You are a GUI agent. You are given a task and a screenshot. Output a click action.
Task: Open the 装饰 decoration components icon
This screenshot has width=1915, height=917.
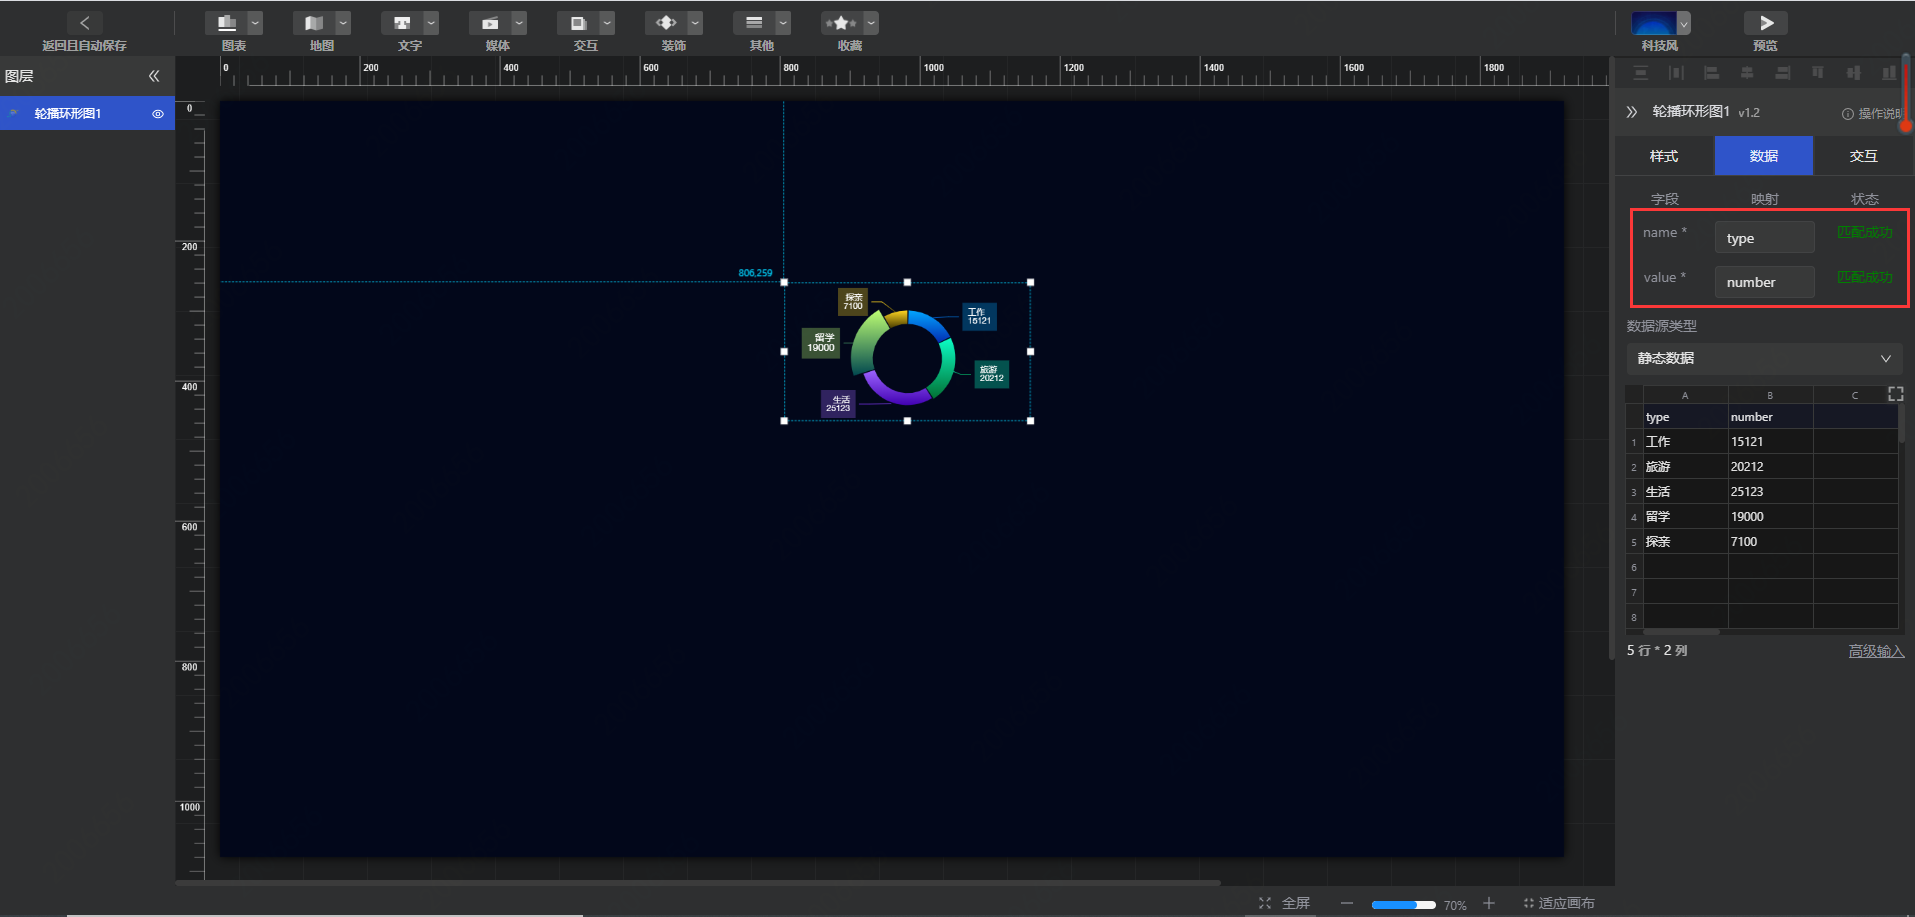point(666,22)
